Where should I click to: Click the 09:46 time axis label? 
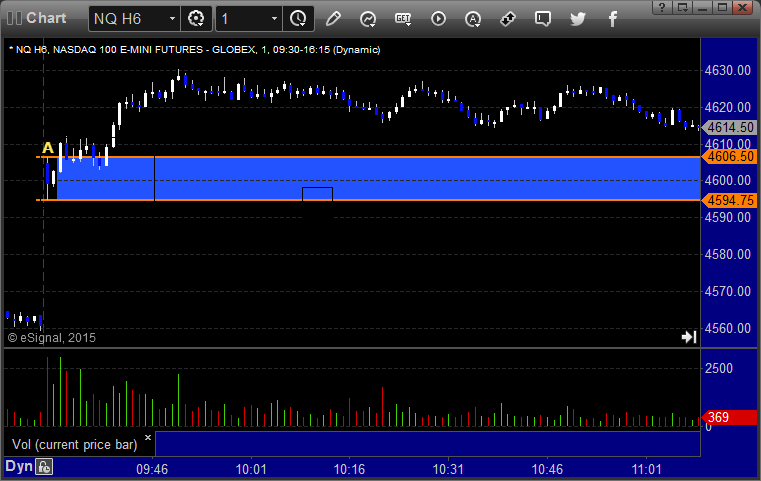pos(152,469)
